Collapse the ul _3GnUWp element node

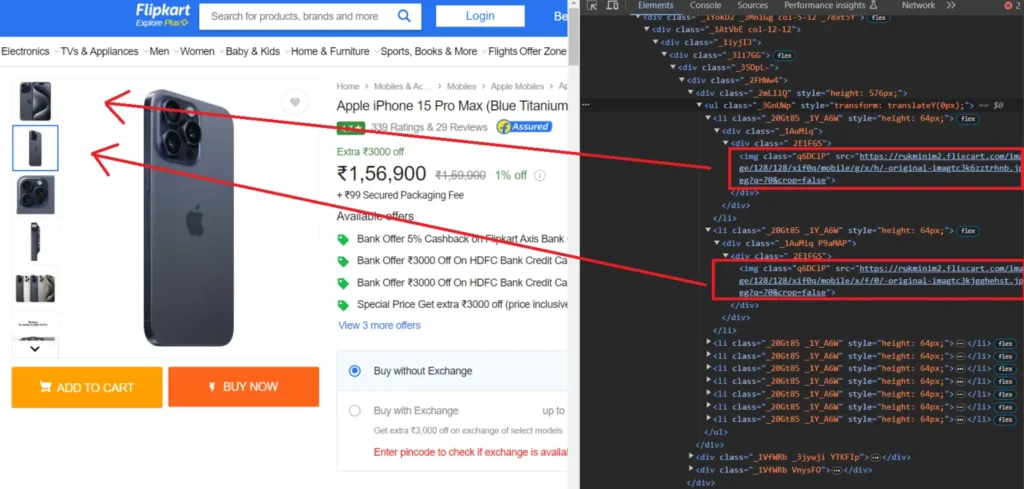point(699,105)
